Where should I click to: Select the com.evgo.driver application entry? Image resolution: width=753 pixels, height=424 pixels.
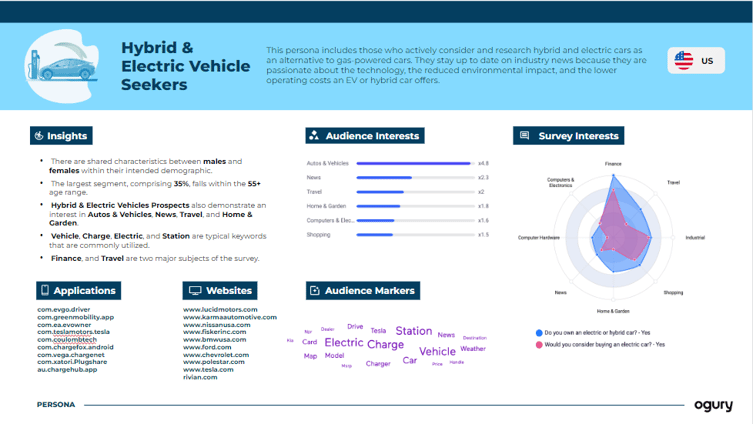coord(63,310)
